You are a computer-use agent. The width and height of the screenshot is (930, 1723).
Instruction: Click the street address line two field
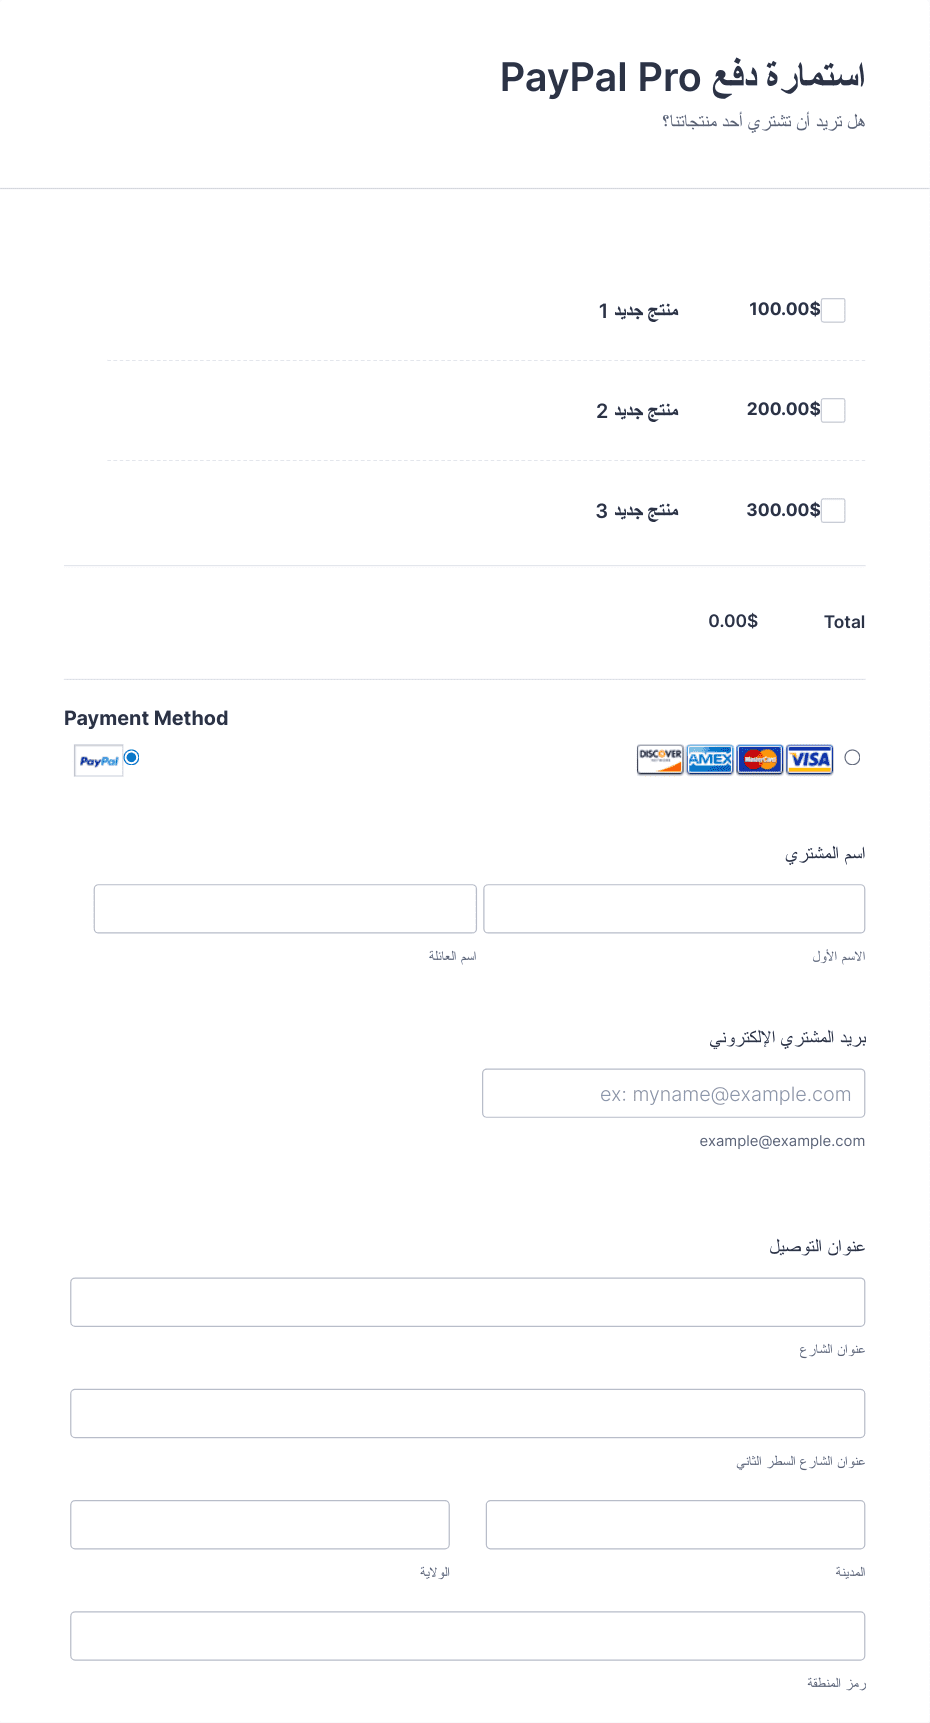coord(468,1413)
